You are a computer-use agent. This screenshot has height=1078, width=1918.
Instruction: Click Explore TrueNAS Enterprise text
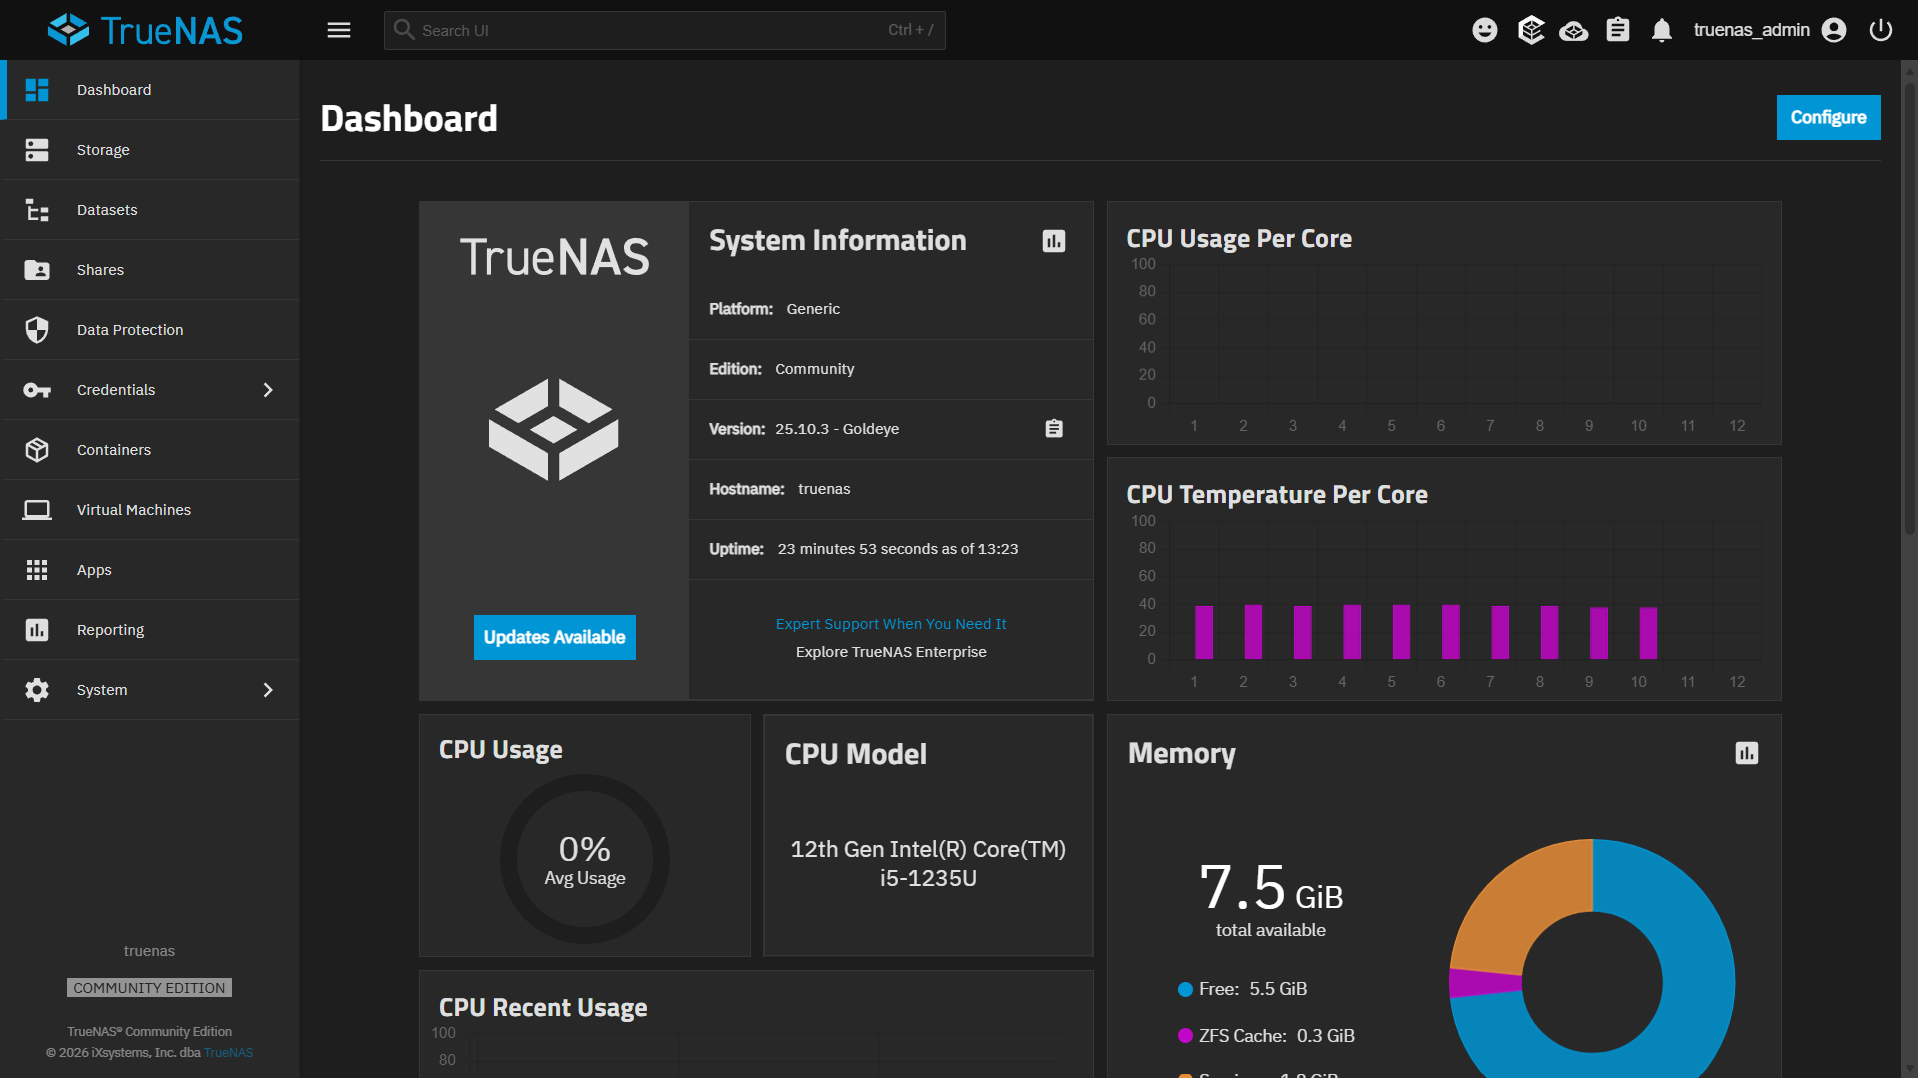pos(891,652)
